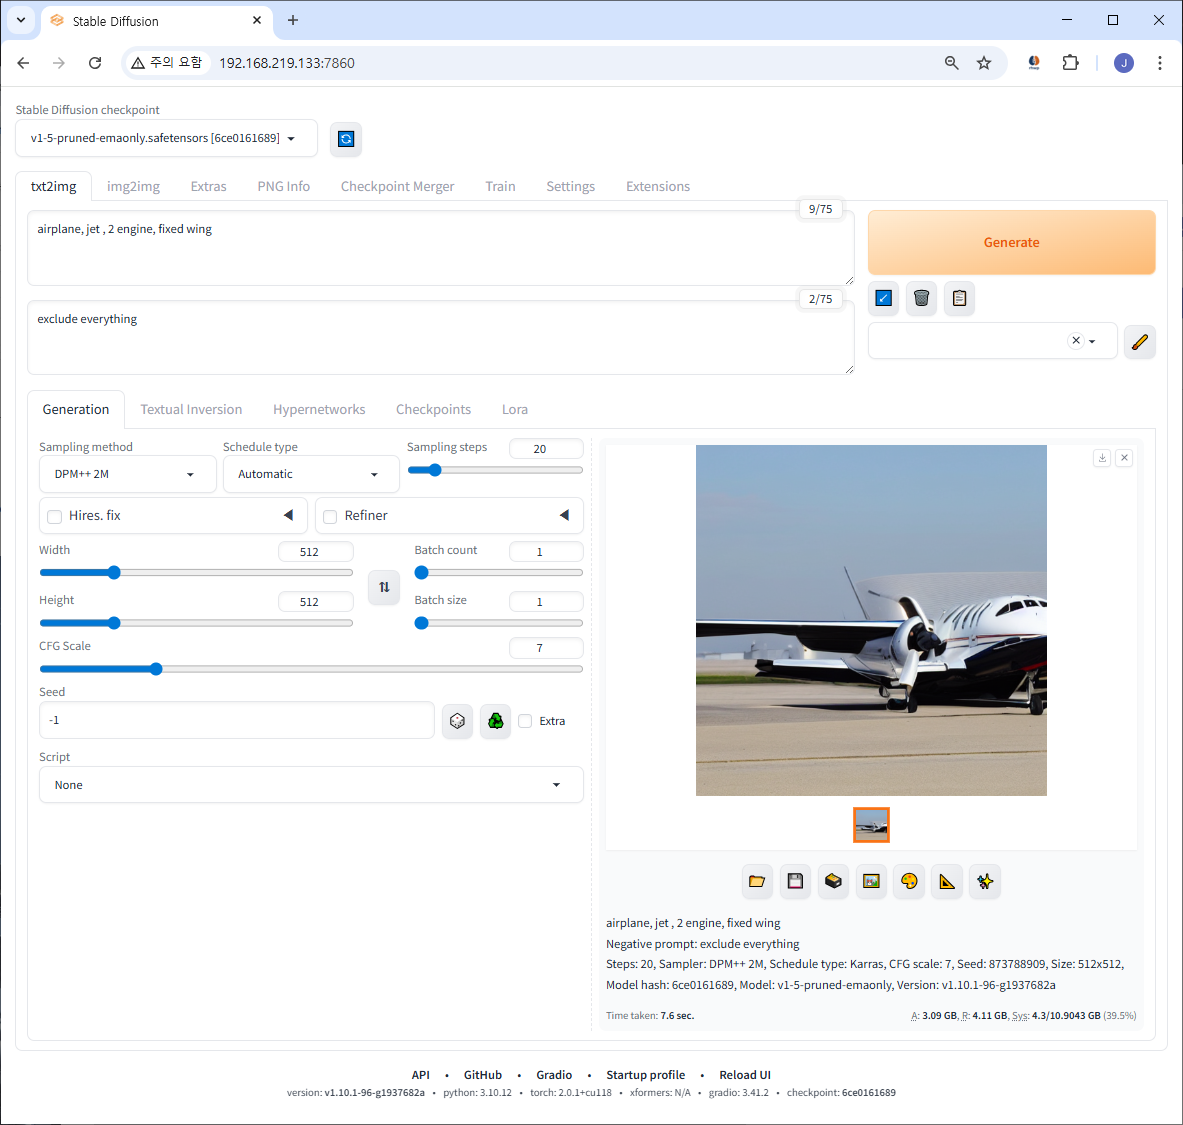Download the generated image icon

coord(1102,458)
